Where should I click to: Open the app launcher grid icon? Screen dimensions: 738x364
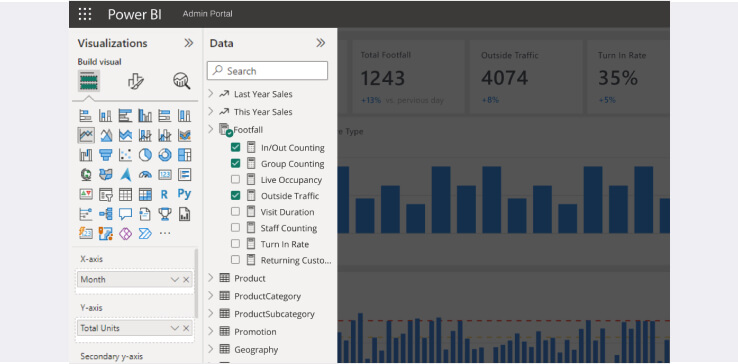click(85, 14)
